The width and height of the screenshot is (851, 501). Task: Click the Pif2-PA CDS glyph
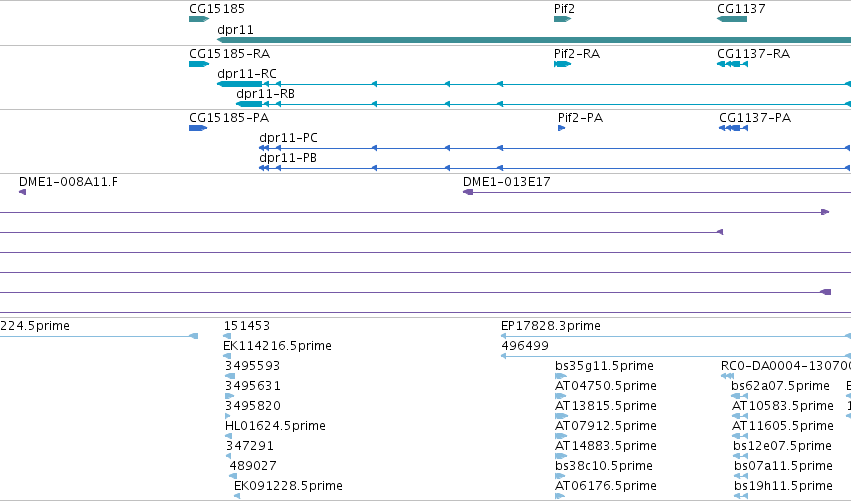pos(561,128)
